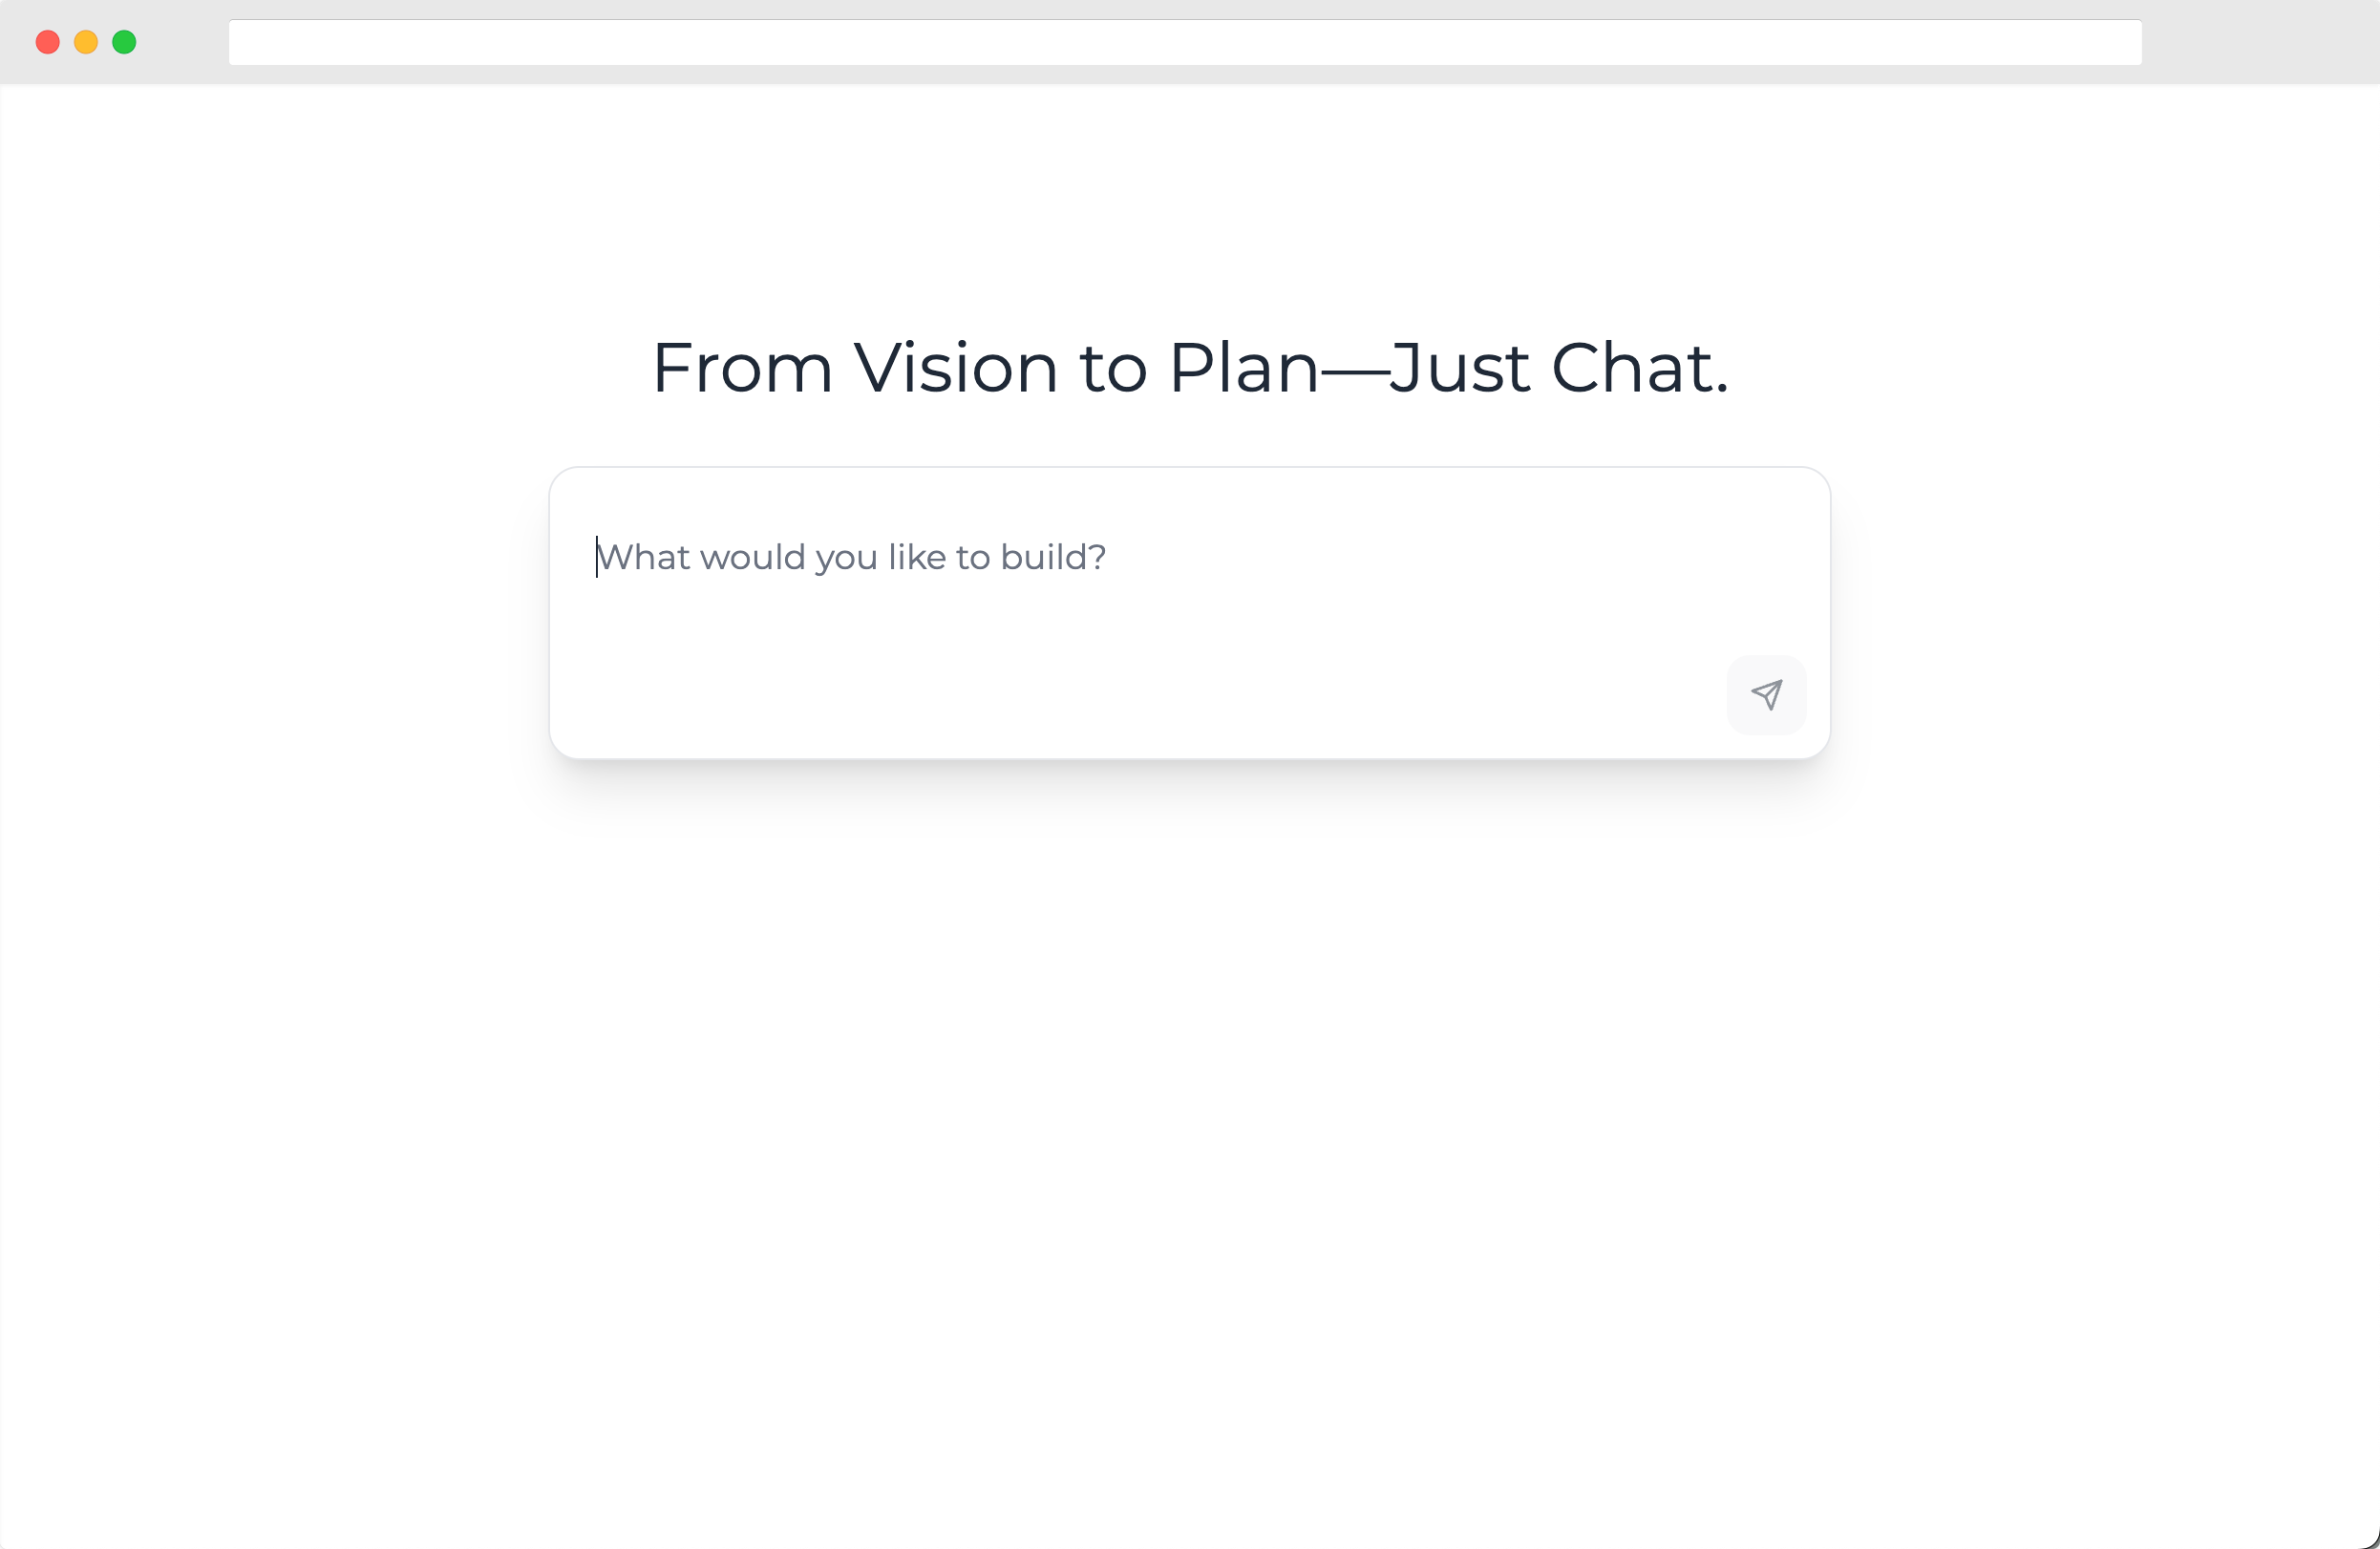Click the word "From" in the headline
Screen dimensions: 2380x1549
point(742,368)
